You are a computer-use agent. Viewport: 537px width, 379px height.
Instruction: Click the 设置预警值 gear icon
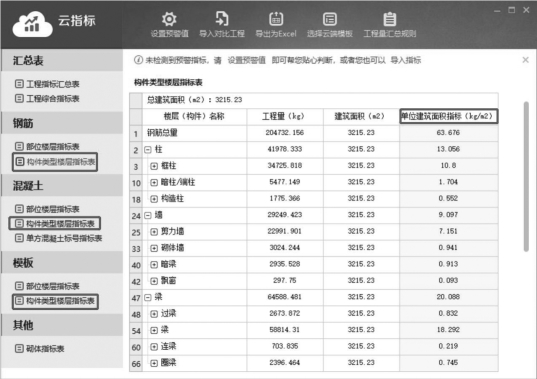pos(169,19)
